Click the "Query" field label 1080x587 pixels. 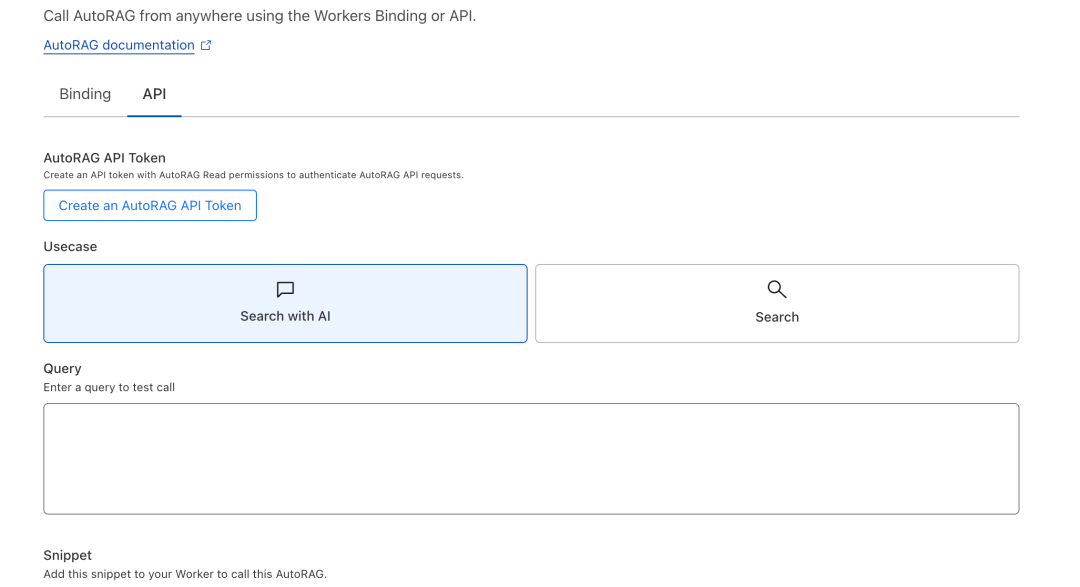[62, 368]
